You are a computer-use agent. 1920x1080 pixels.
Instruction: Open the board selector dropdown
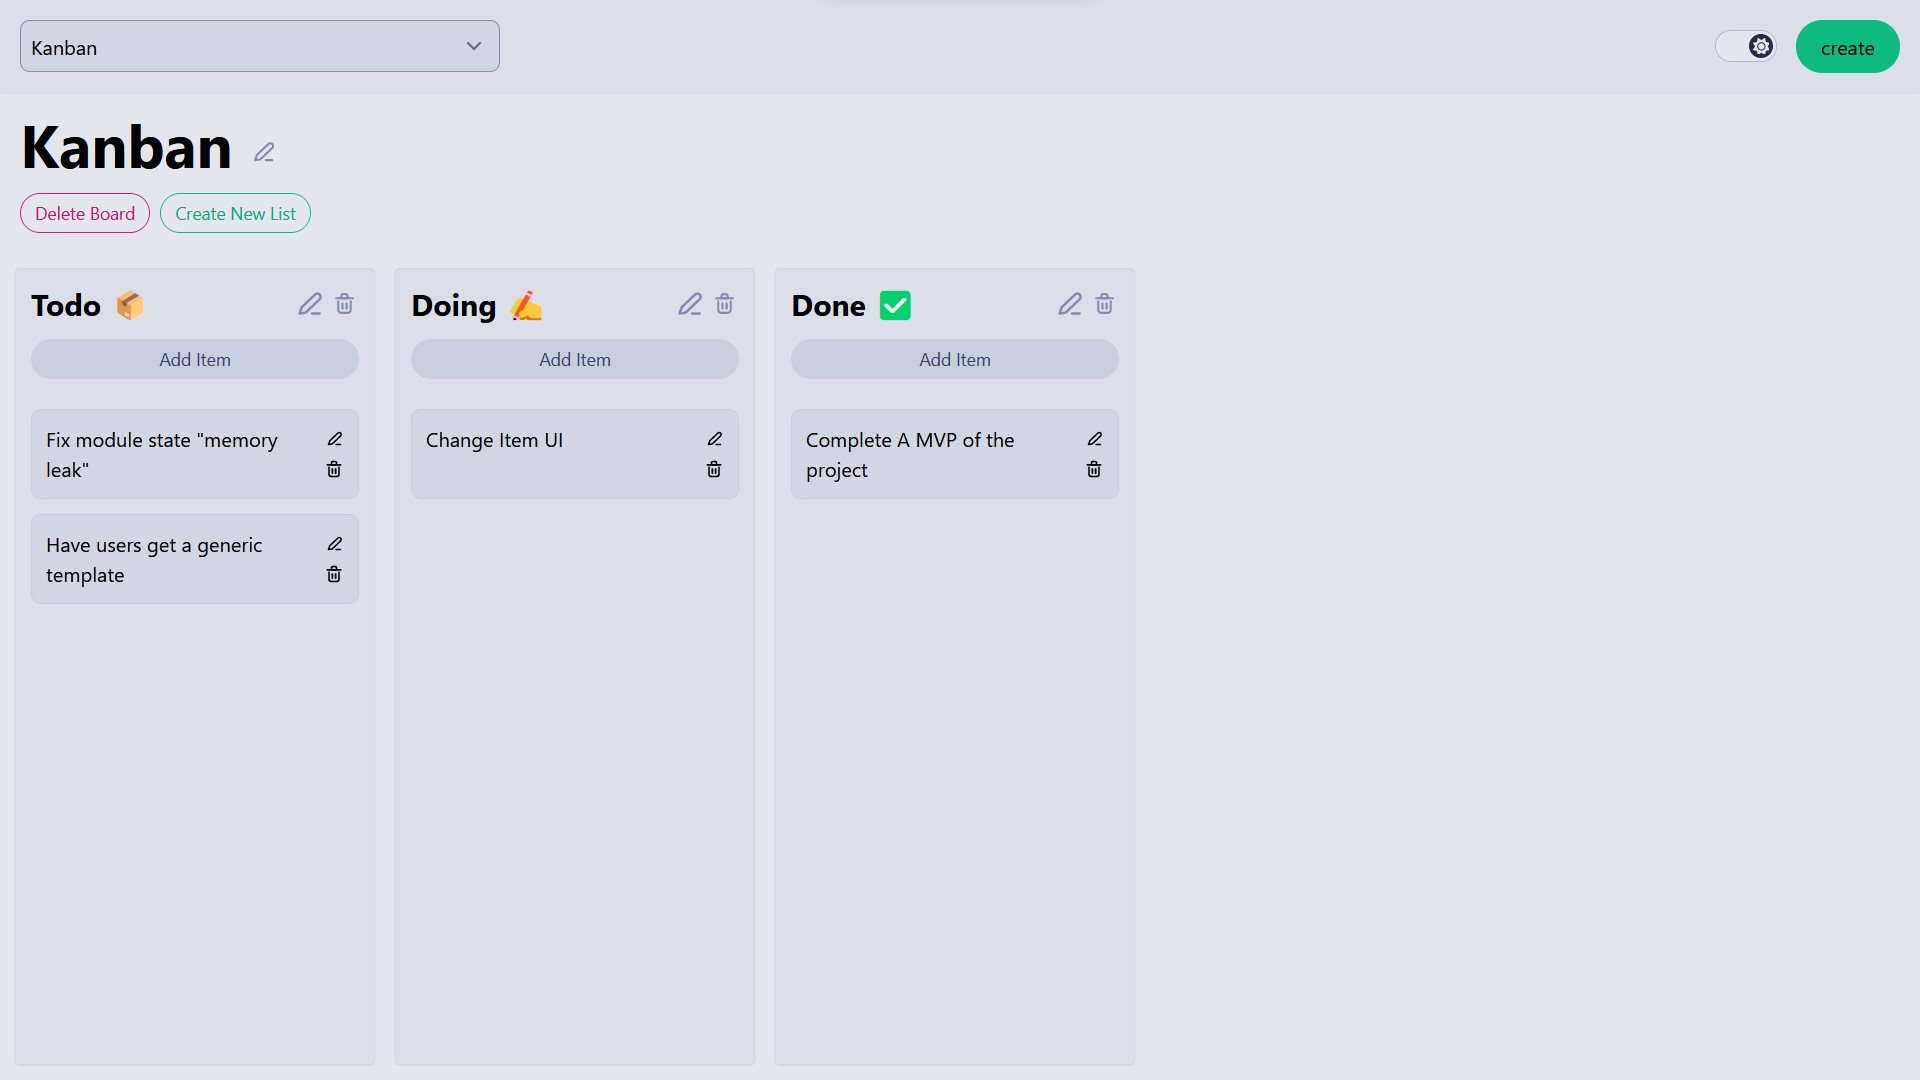tap(259, 46)
